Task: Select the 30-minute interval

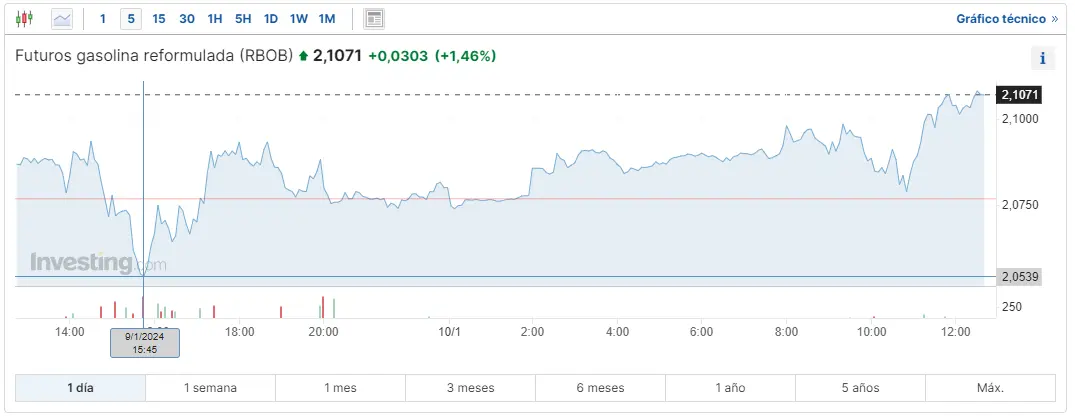Action: (187, 18)
